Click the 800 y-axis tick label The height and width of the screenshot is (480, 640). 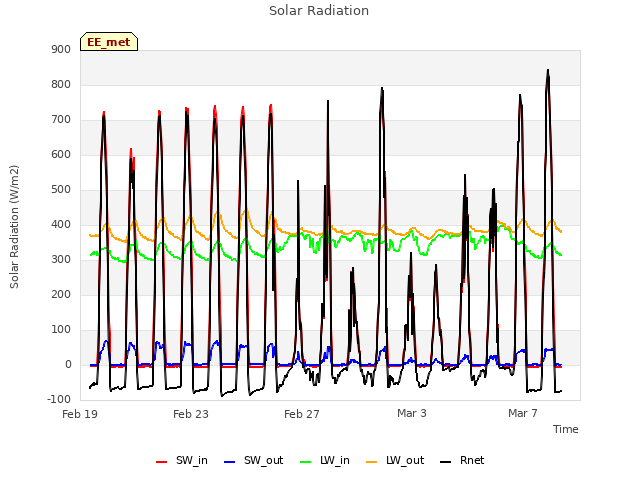(x=61, y=84)
